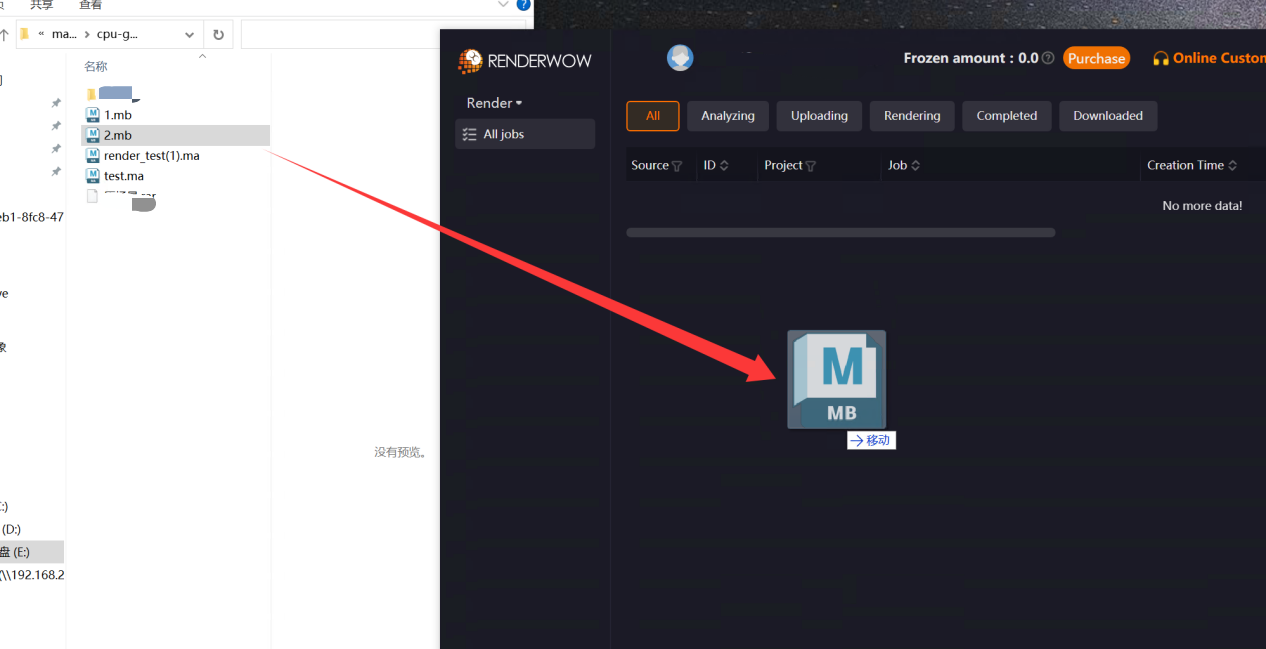The height and width of the screenshot is (649, 1266).
Task: Show the Uploading jobs tab
Action: [819, 116]
